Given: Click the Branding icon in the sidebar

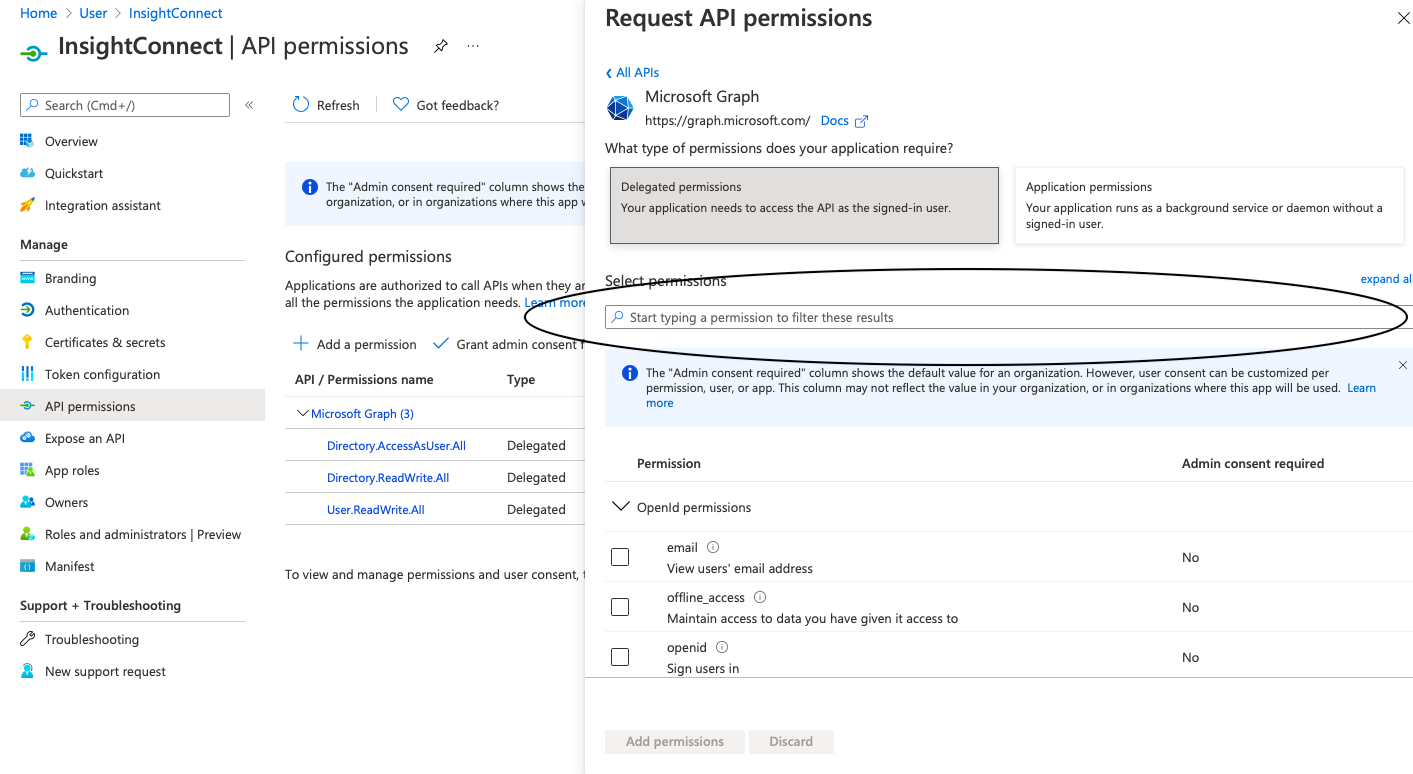Looking at the screenshot, I should [x=27, y=278].
